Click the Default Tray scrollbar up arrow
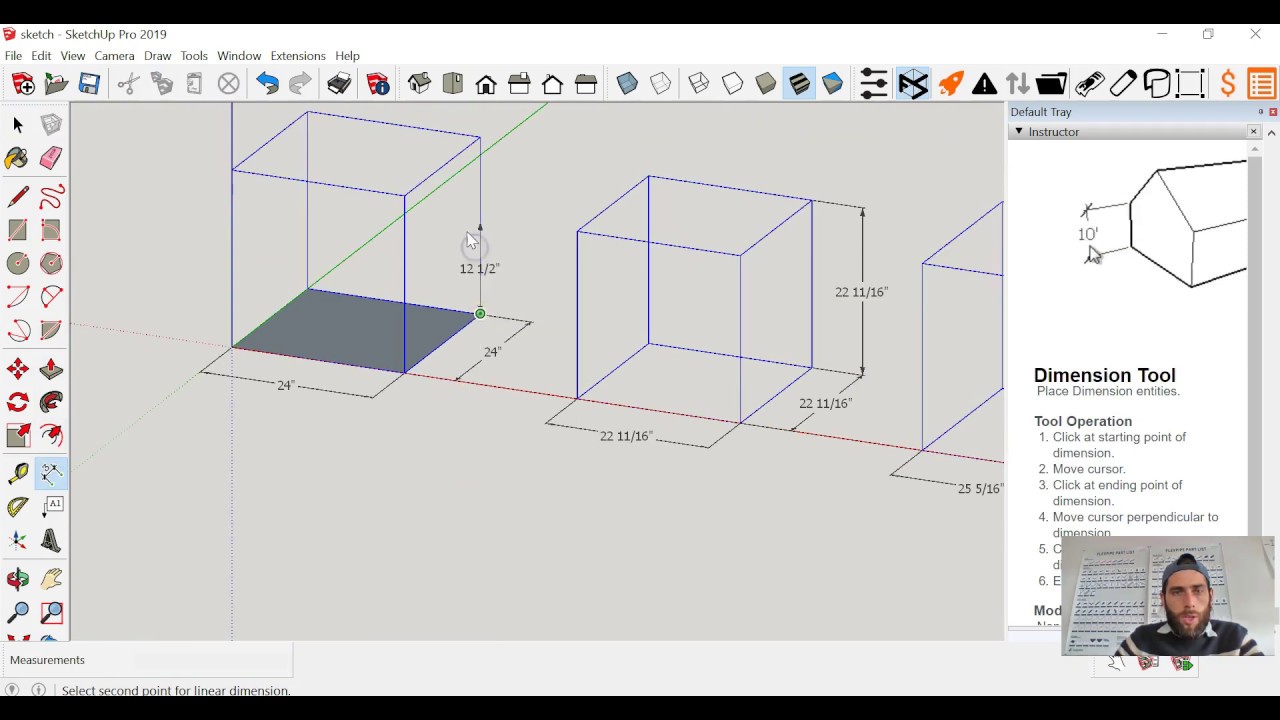The image size is (1280, 720). (1271, 132)
